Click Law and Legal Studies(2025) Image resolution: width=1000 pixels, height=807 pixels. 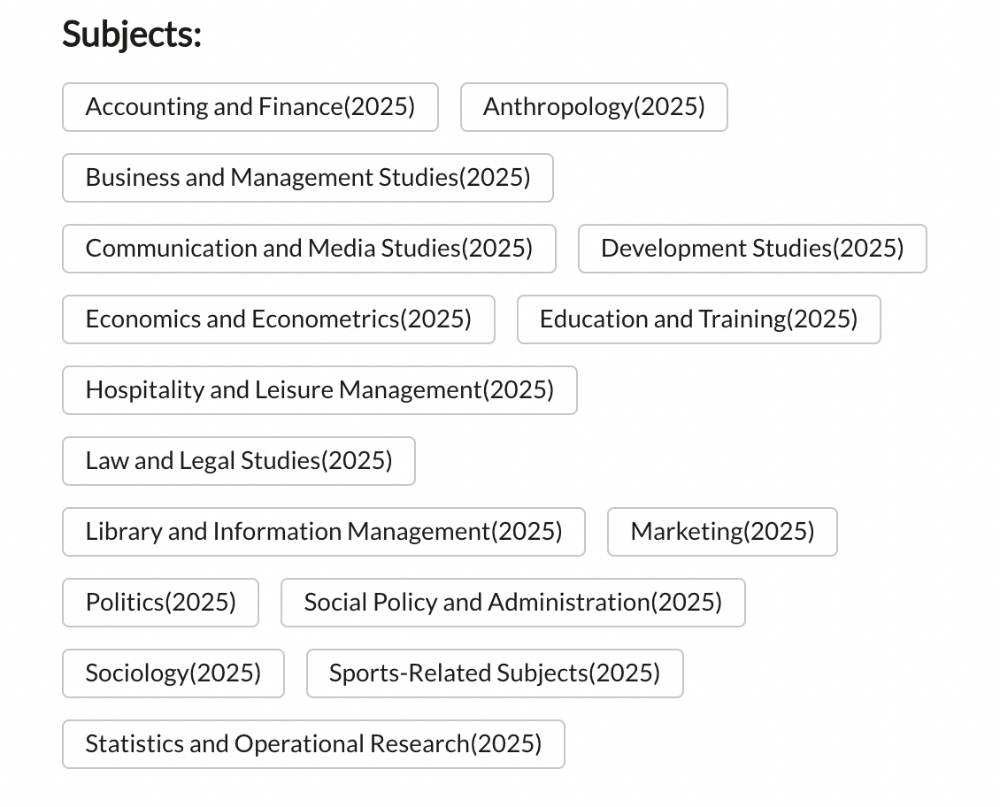click(239, 461)
